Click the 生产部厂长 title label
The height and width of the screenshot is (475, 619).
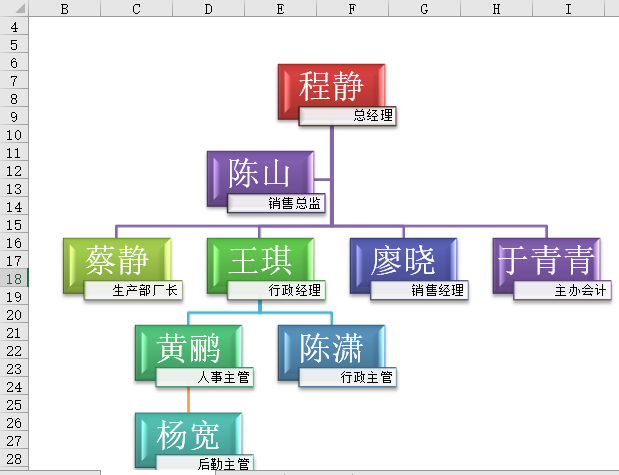[x=133, y=291]
